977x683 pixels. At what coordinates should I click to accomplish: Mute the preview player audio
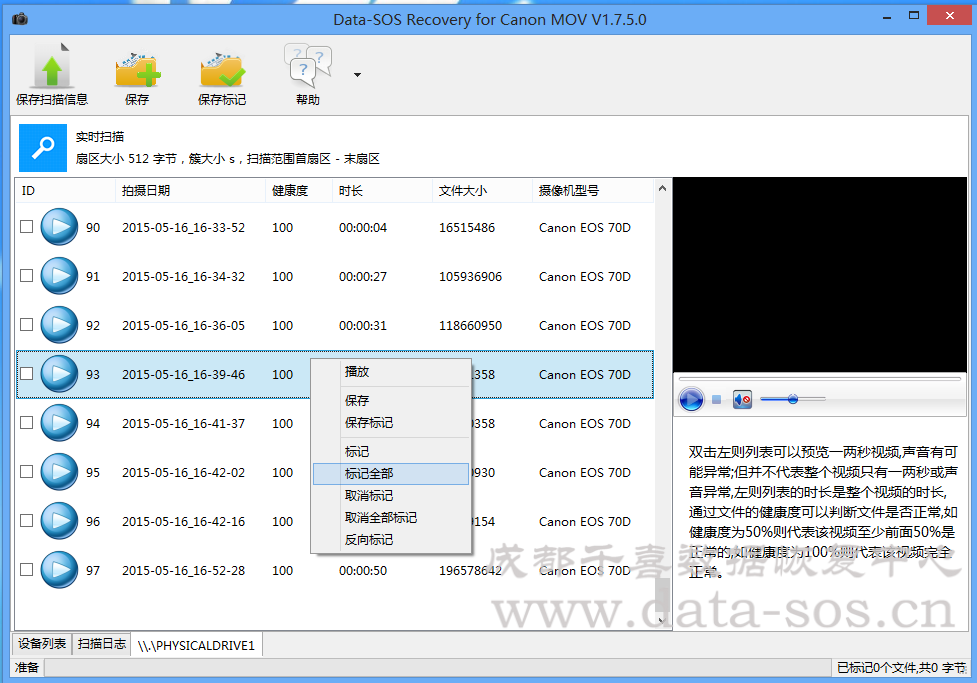pos(742,400)
